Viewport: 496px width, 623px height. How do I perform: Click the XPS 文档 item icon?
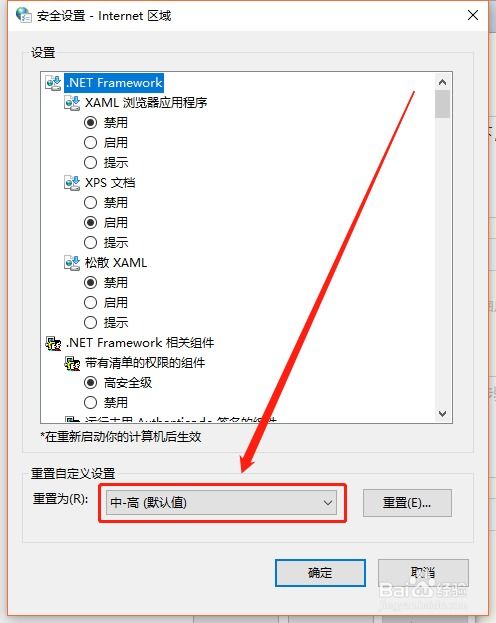[x=72, y=183]
